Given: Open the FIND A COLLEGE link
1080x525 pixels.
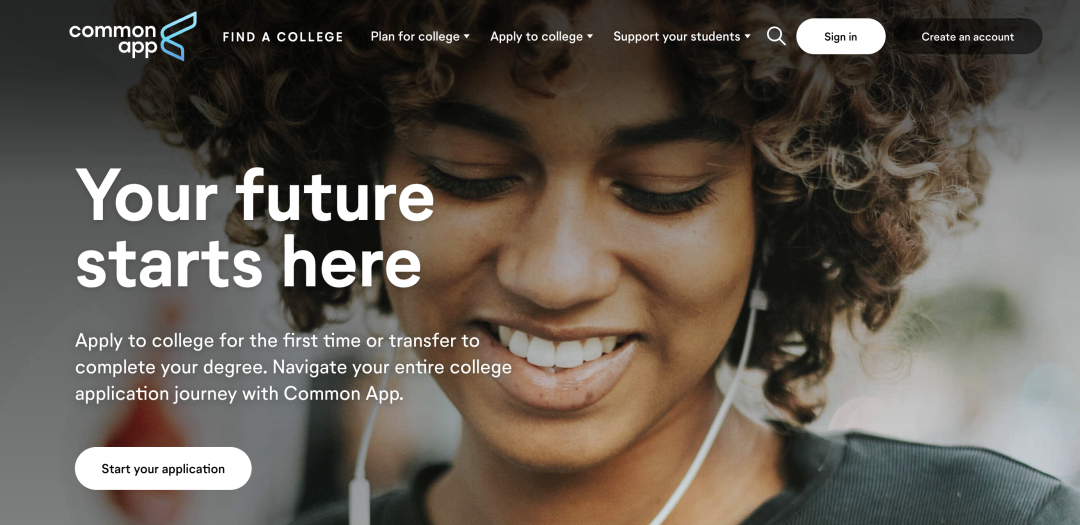Looking at the screenshot, I should tap(282, 37).
